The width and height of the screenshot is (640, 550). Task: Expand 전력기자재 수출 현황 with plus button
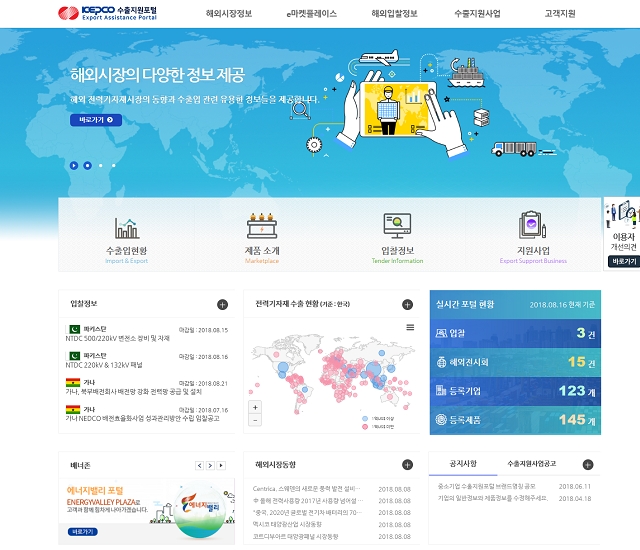(x=407, y=304)
